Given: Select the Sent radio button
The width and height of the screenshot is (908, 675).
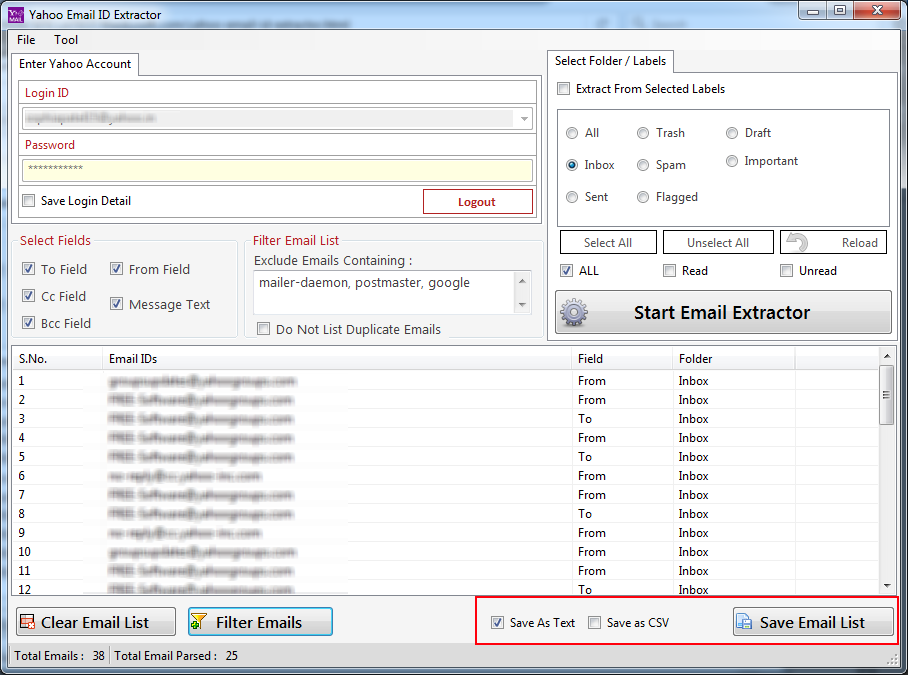Looking at the screenshot, I should click(572, 197).
